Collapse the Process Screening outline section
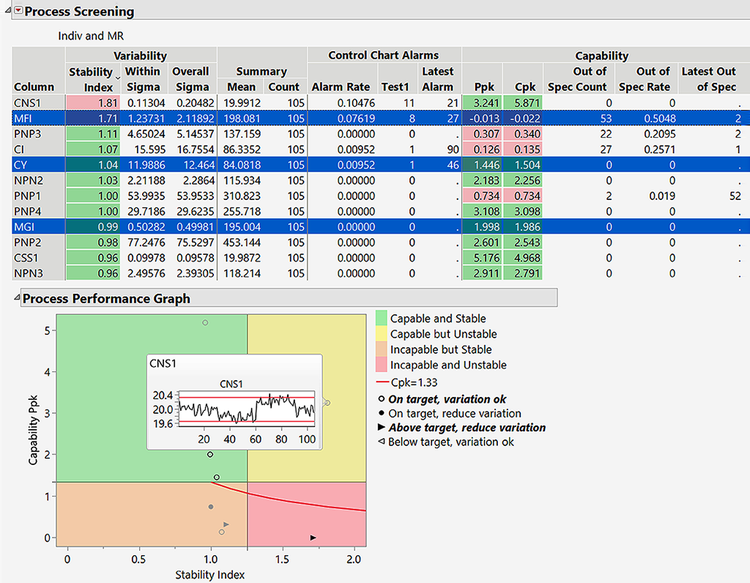Image resolution: width=750 pixels, height=583 pixels. coord(6,12)
